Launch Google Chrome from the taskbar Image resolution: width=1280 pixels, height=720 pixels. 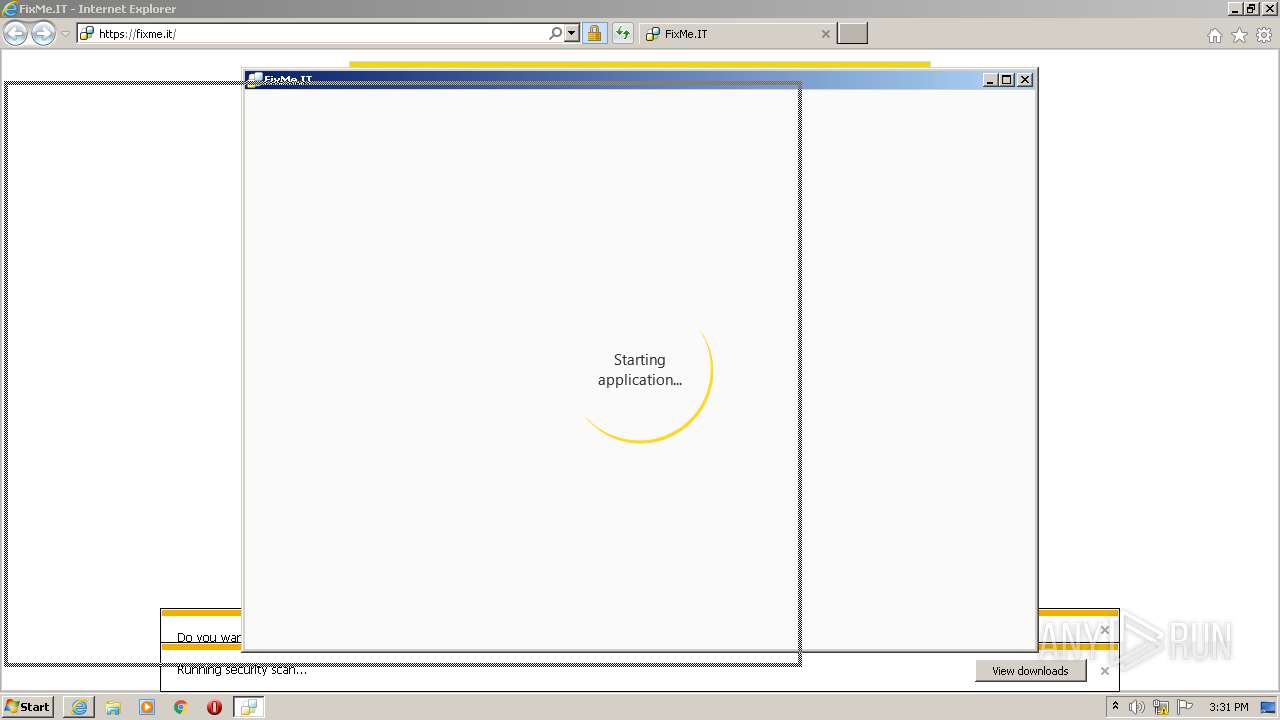coord(181,707)
